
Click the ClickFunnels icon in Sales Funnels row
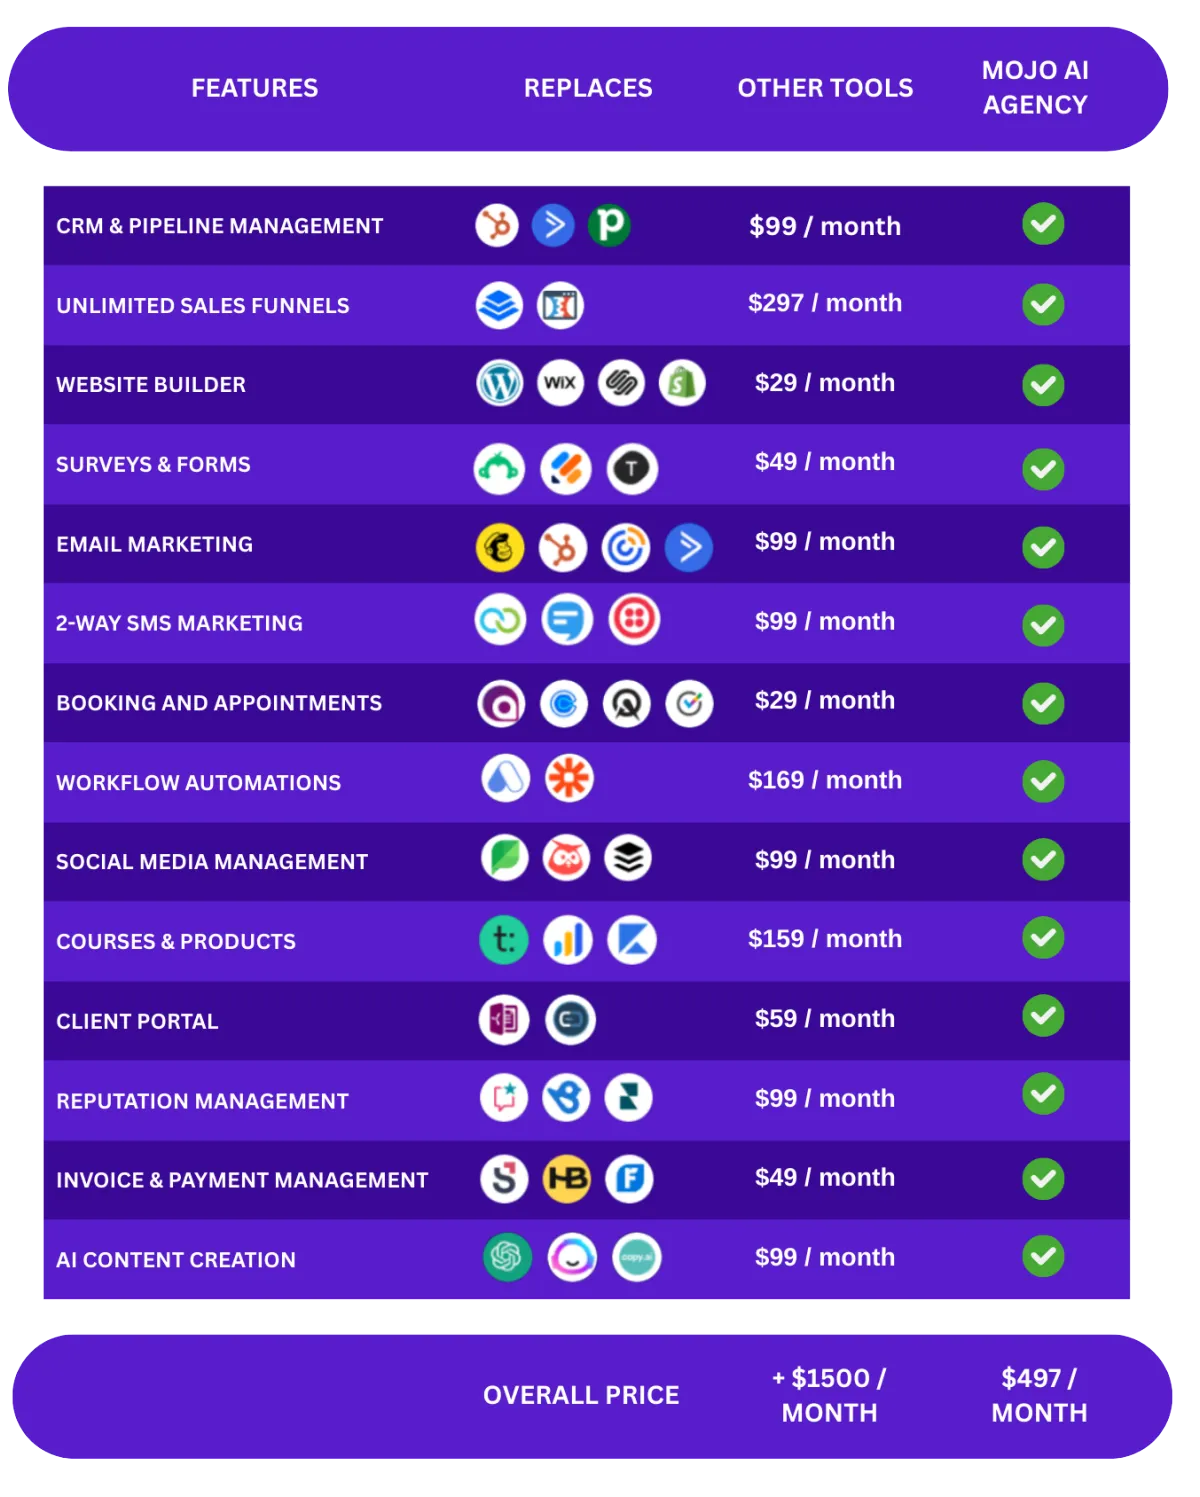tap(560, 306)
